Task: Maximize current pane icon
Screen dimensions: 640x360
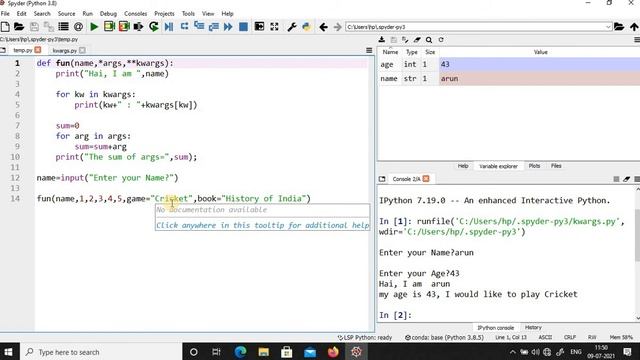Action: point(259,27)
